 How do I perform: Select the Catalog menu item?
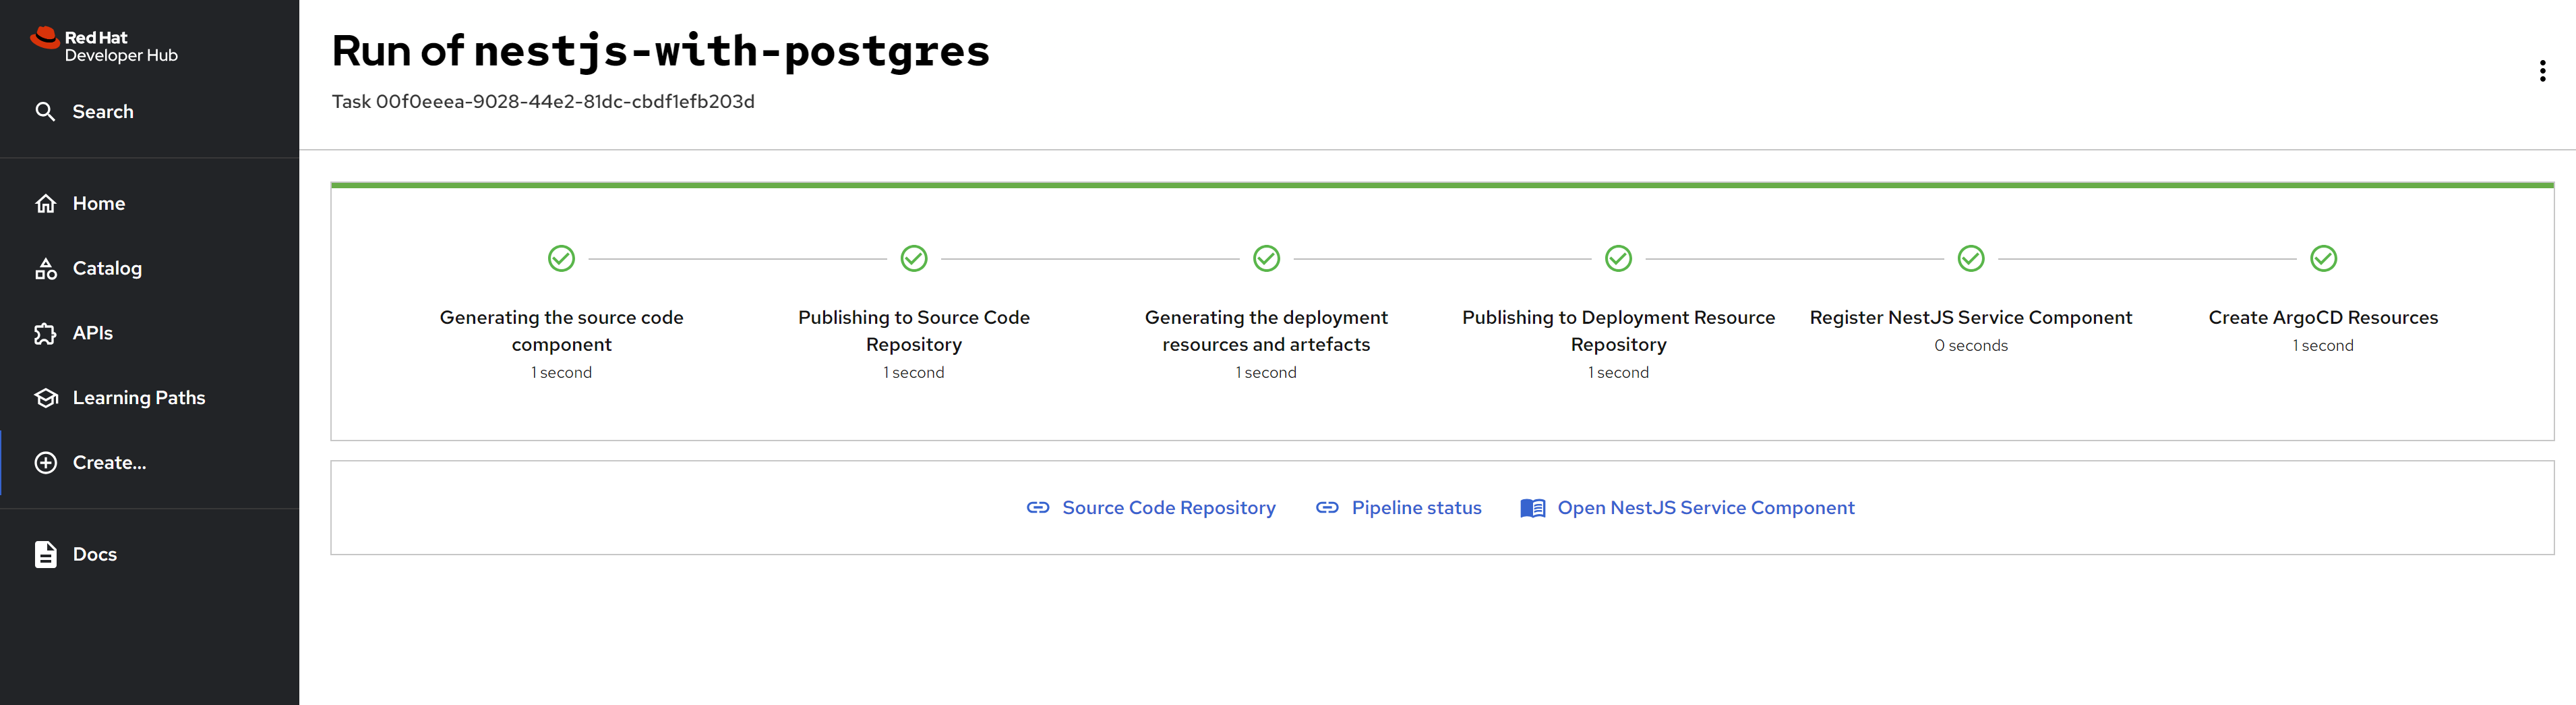tap(107, 269)
